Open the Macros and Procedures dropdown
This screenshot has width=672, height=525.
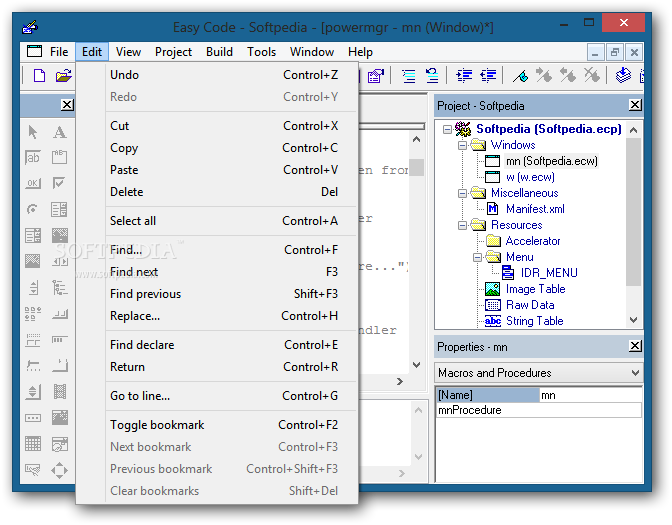[636, 373]
